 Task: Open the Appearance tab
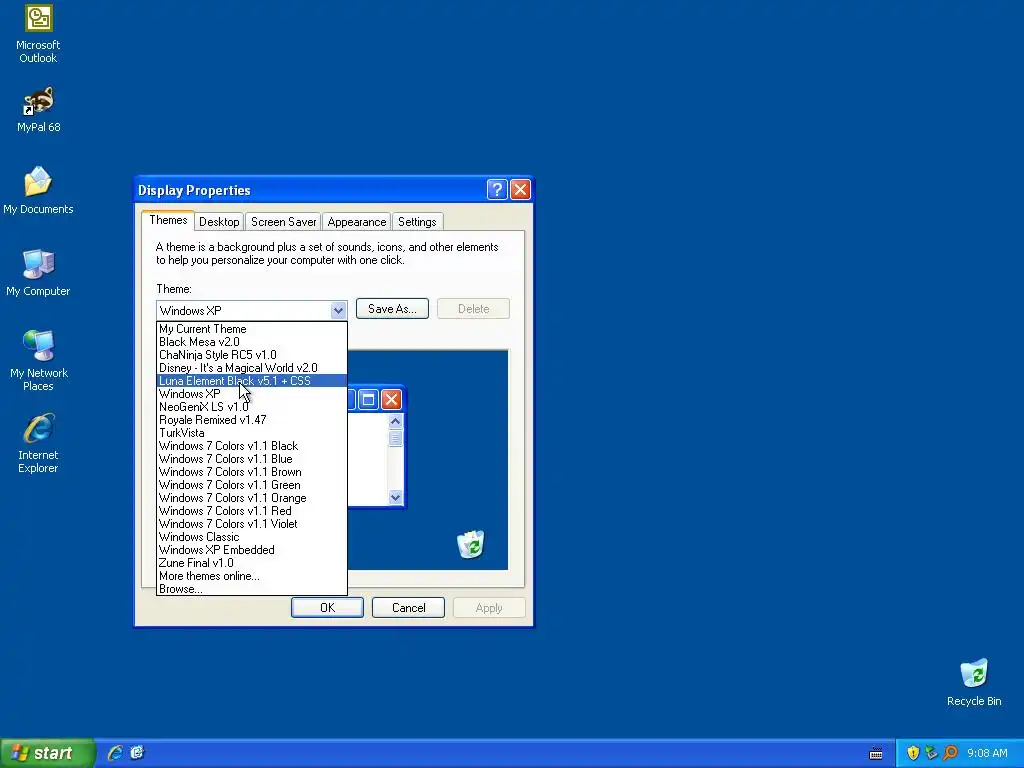357,222
